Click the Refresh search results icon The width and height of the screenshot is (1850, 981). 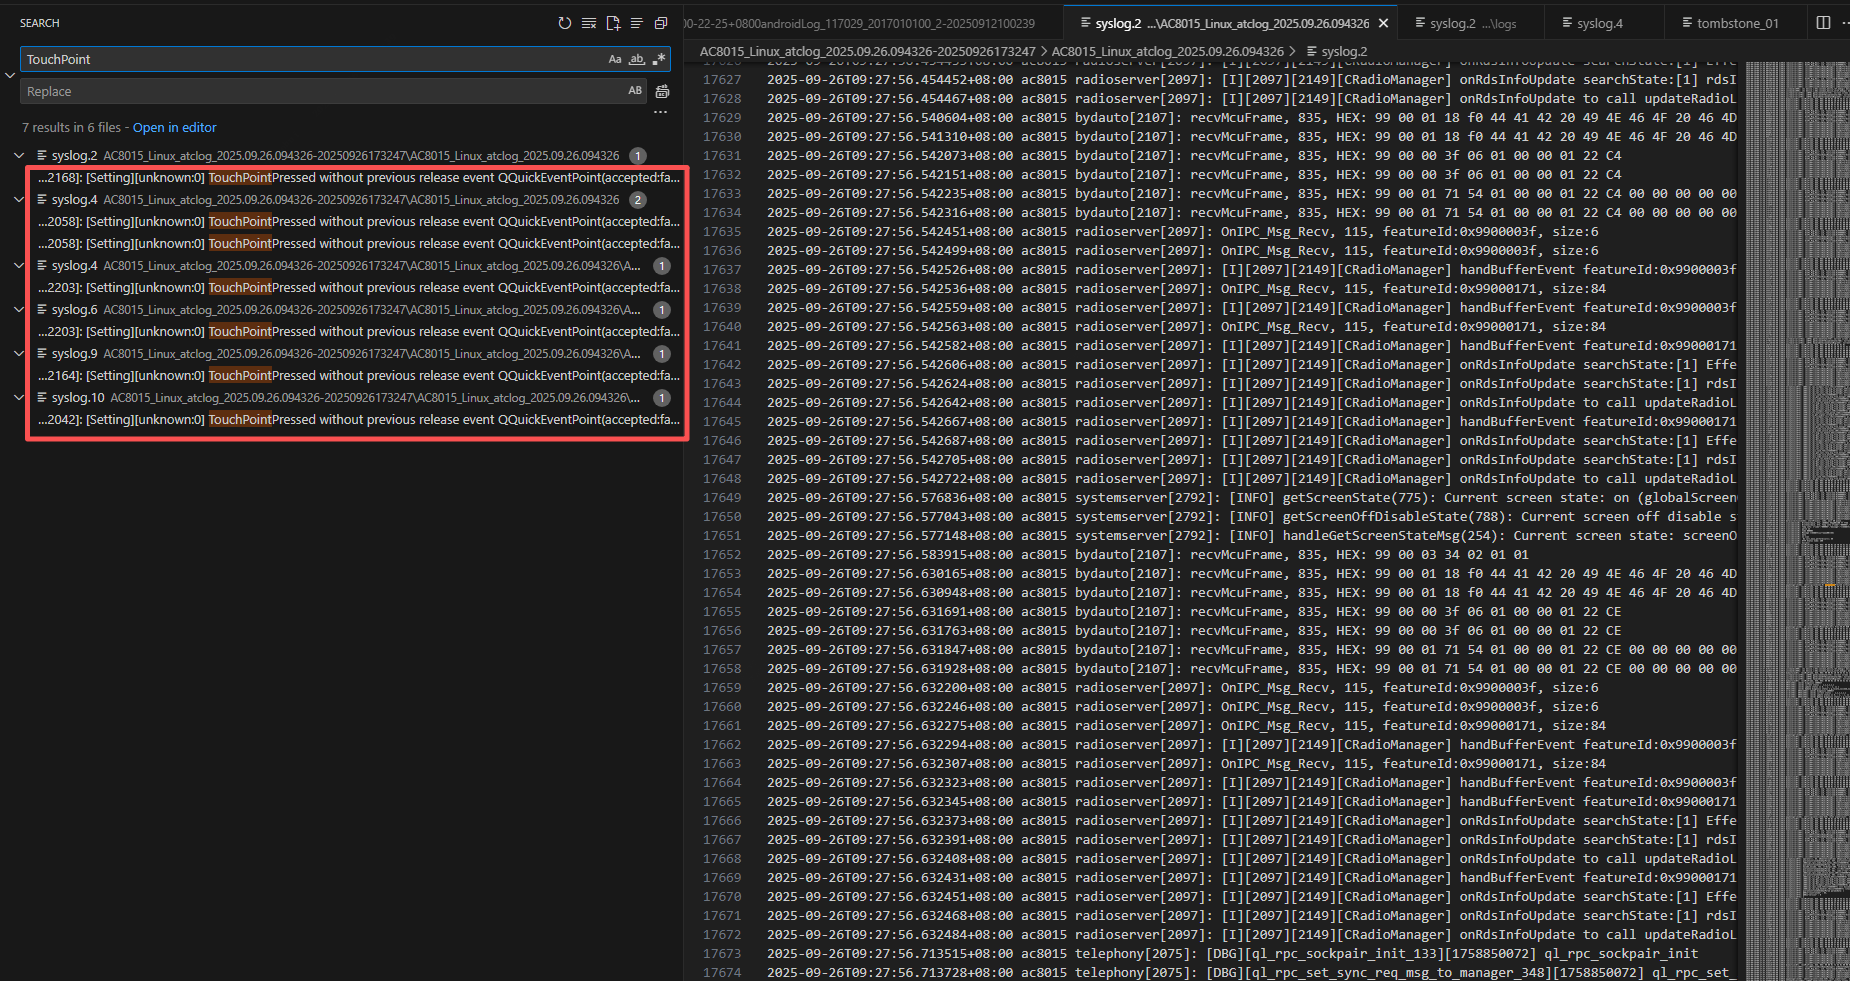(565, 23)
